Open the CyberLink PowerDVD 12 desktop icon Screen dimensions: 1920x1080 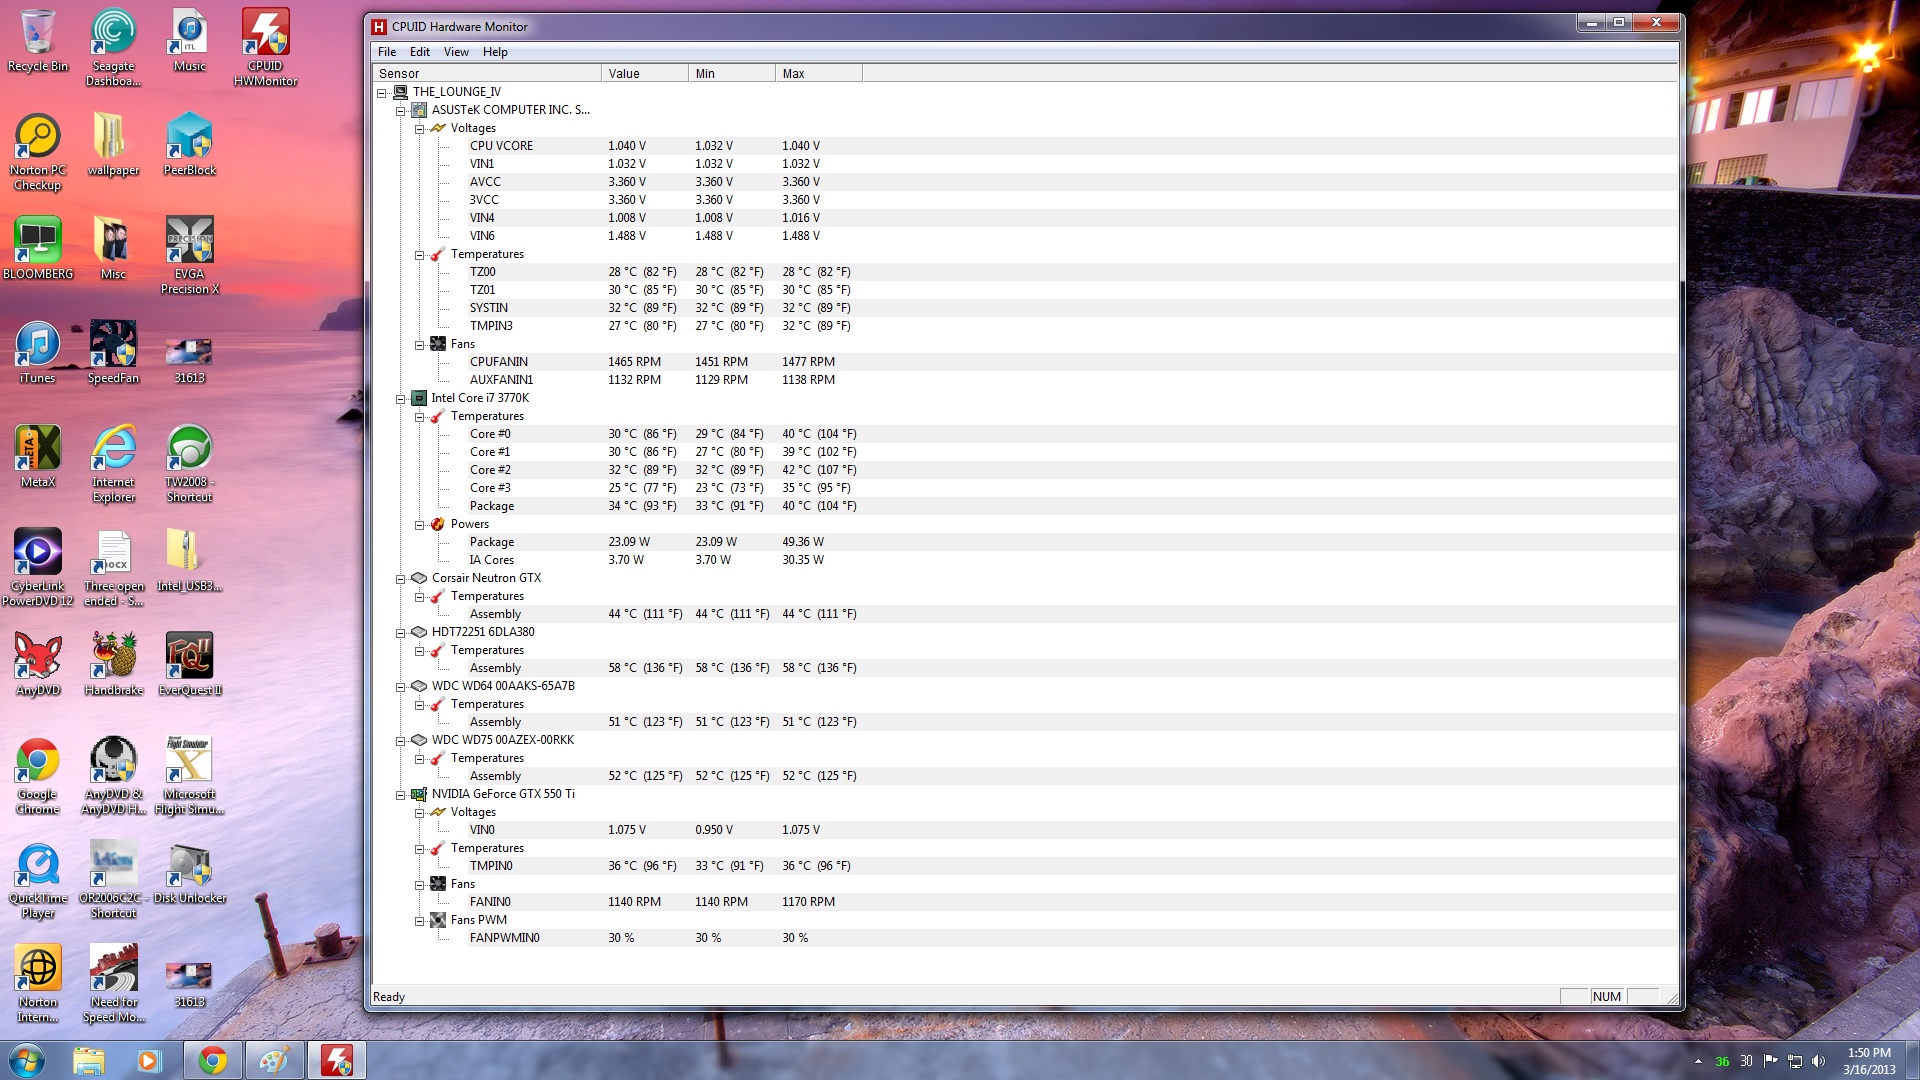[x=37, y=567]
